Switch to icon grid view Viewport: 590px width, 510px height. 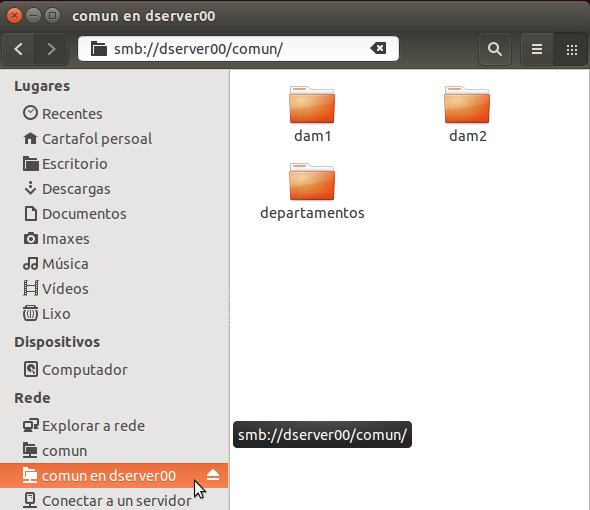click(572, 49)
